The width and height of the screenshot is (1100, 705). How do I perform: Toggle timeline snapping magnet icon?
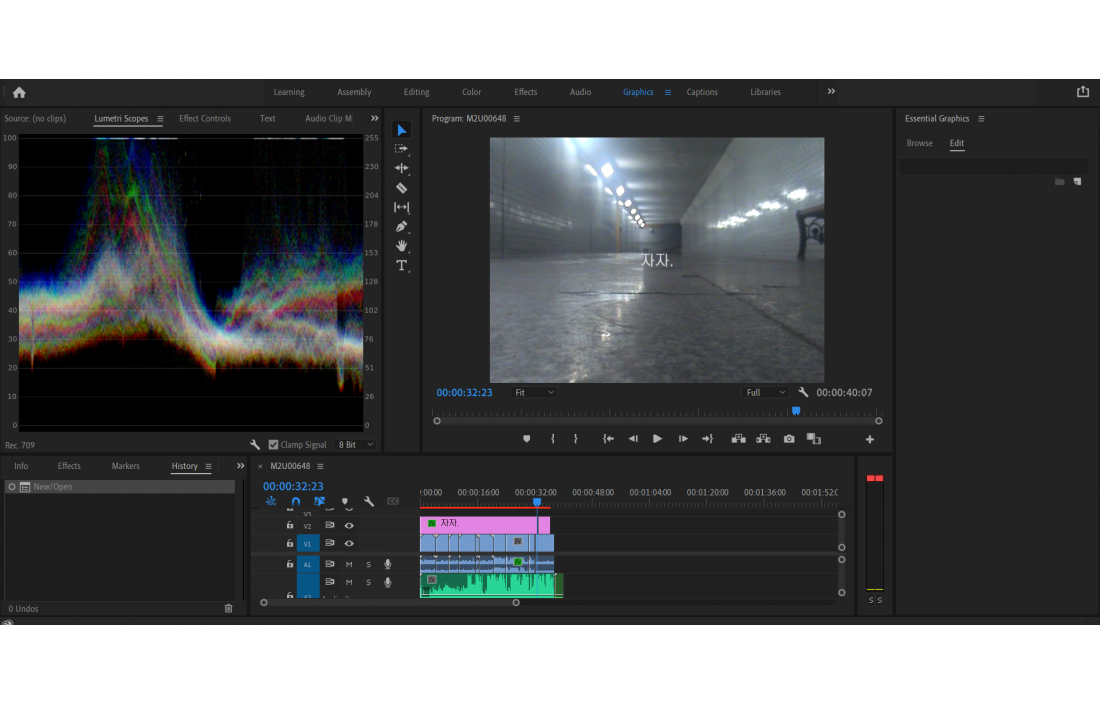point(295,502)
